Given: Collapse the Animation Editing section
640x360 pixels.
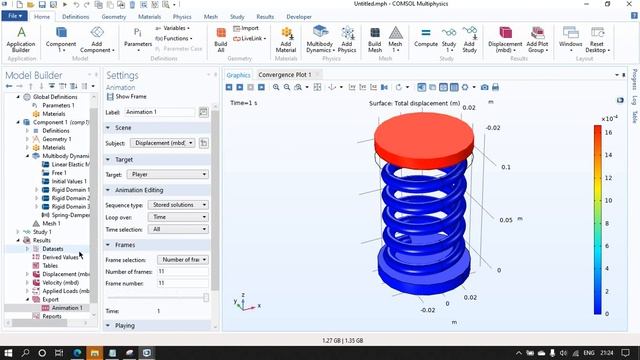Looking at the screenshot, I should click(x=108, y=190).
